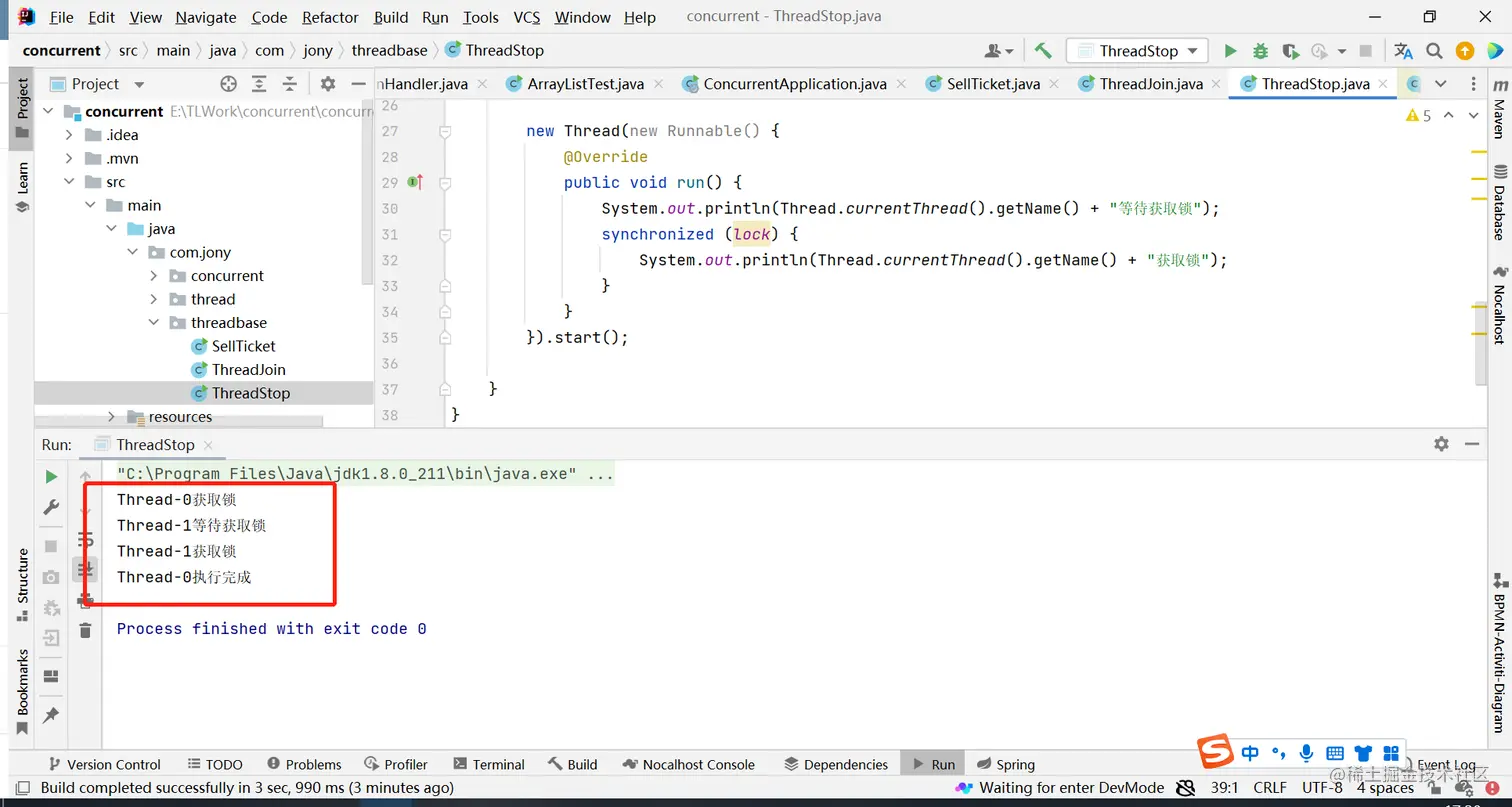Open Search Everywhere magnifier icon

[x=1434, y=51]
